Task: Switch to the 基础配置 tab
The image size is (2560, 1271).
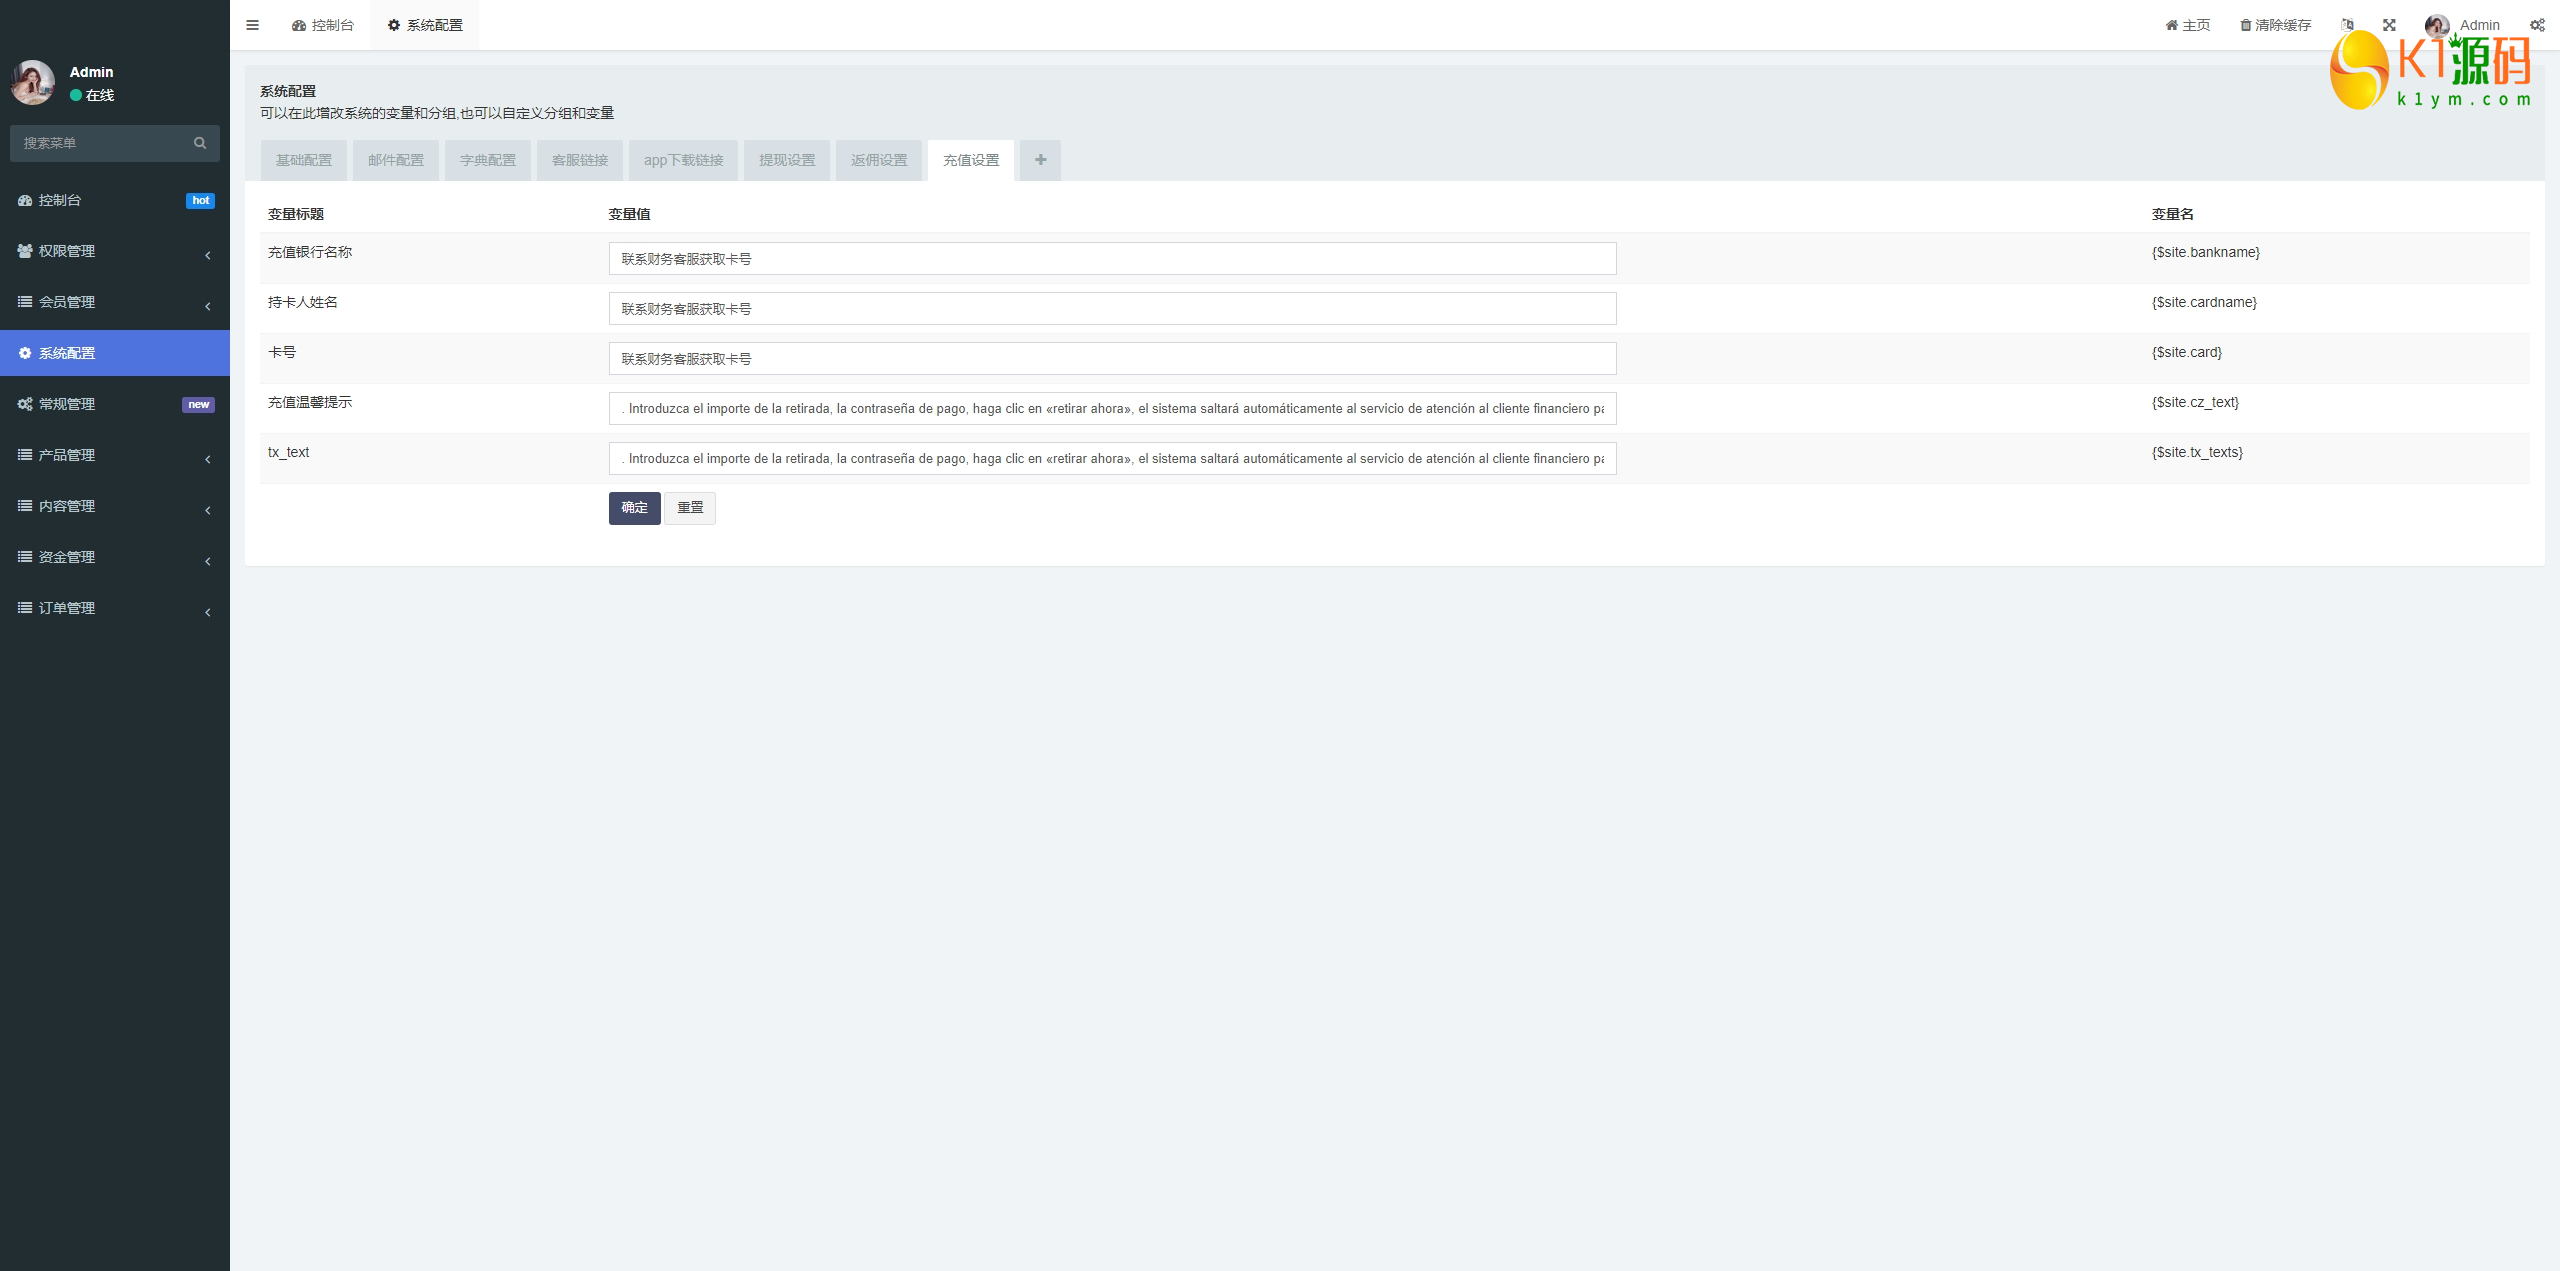Action: point(303,160)
